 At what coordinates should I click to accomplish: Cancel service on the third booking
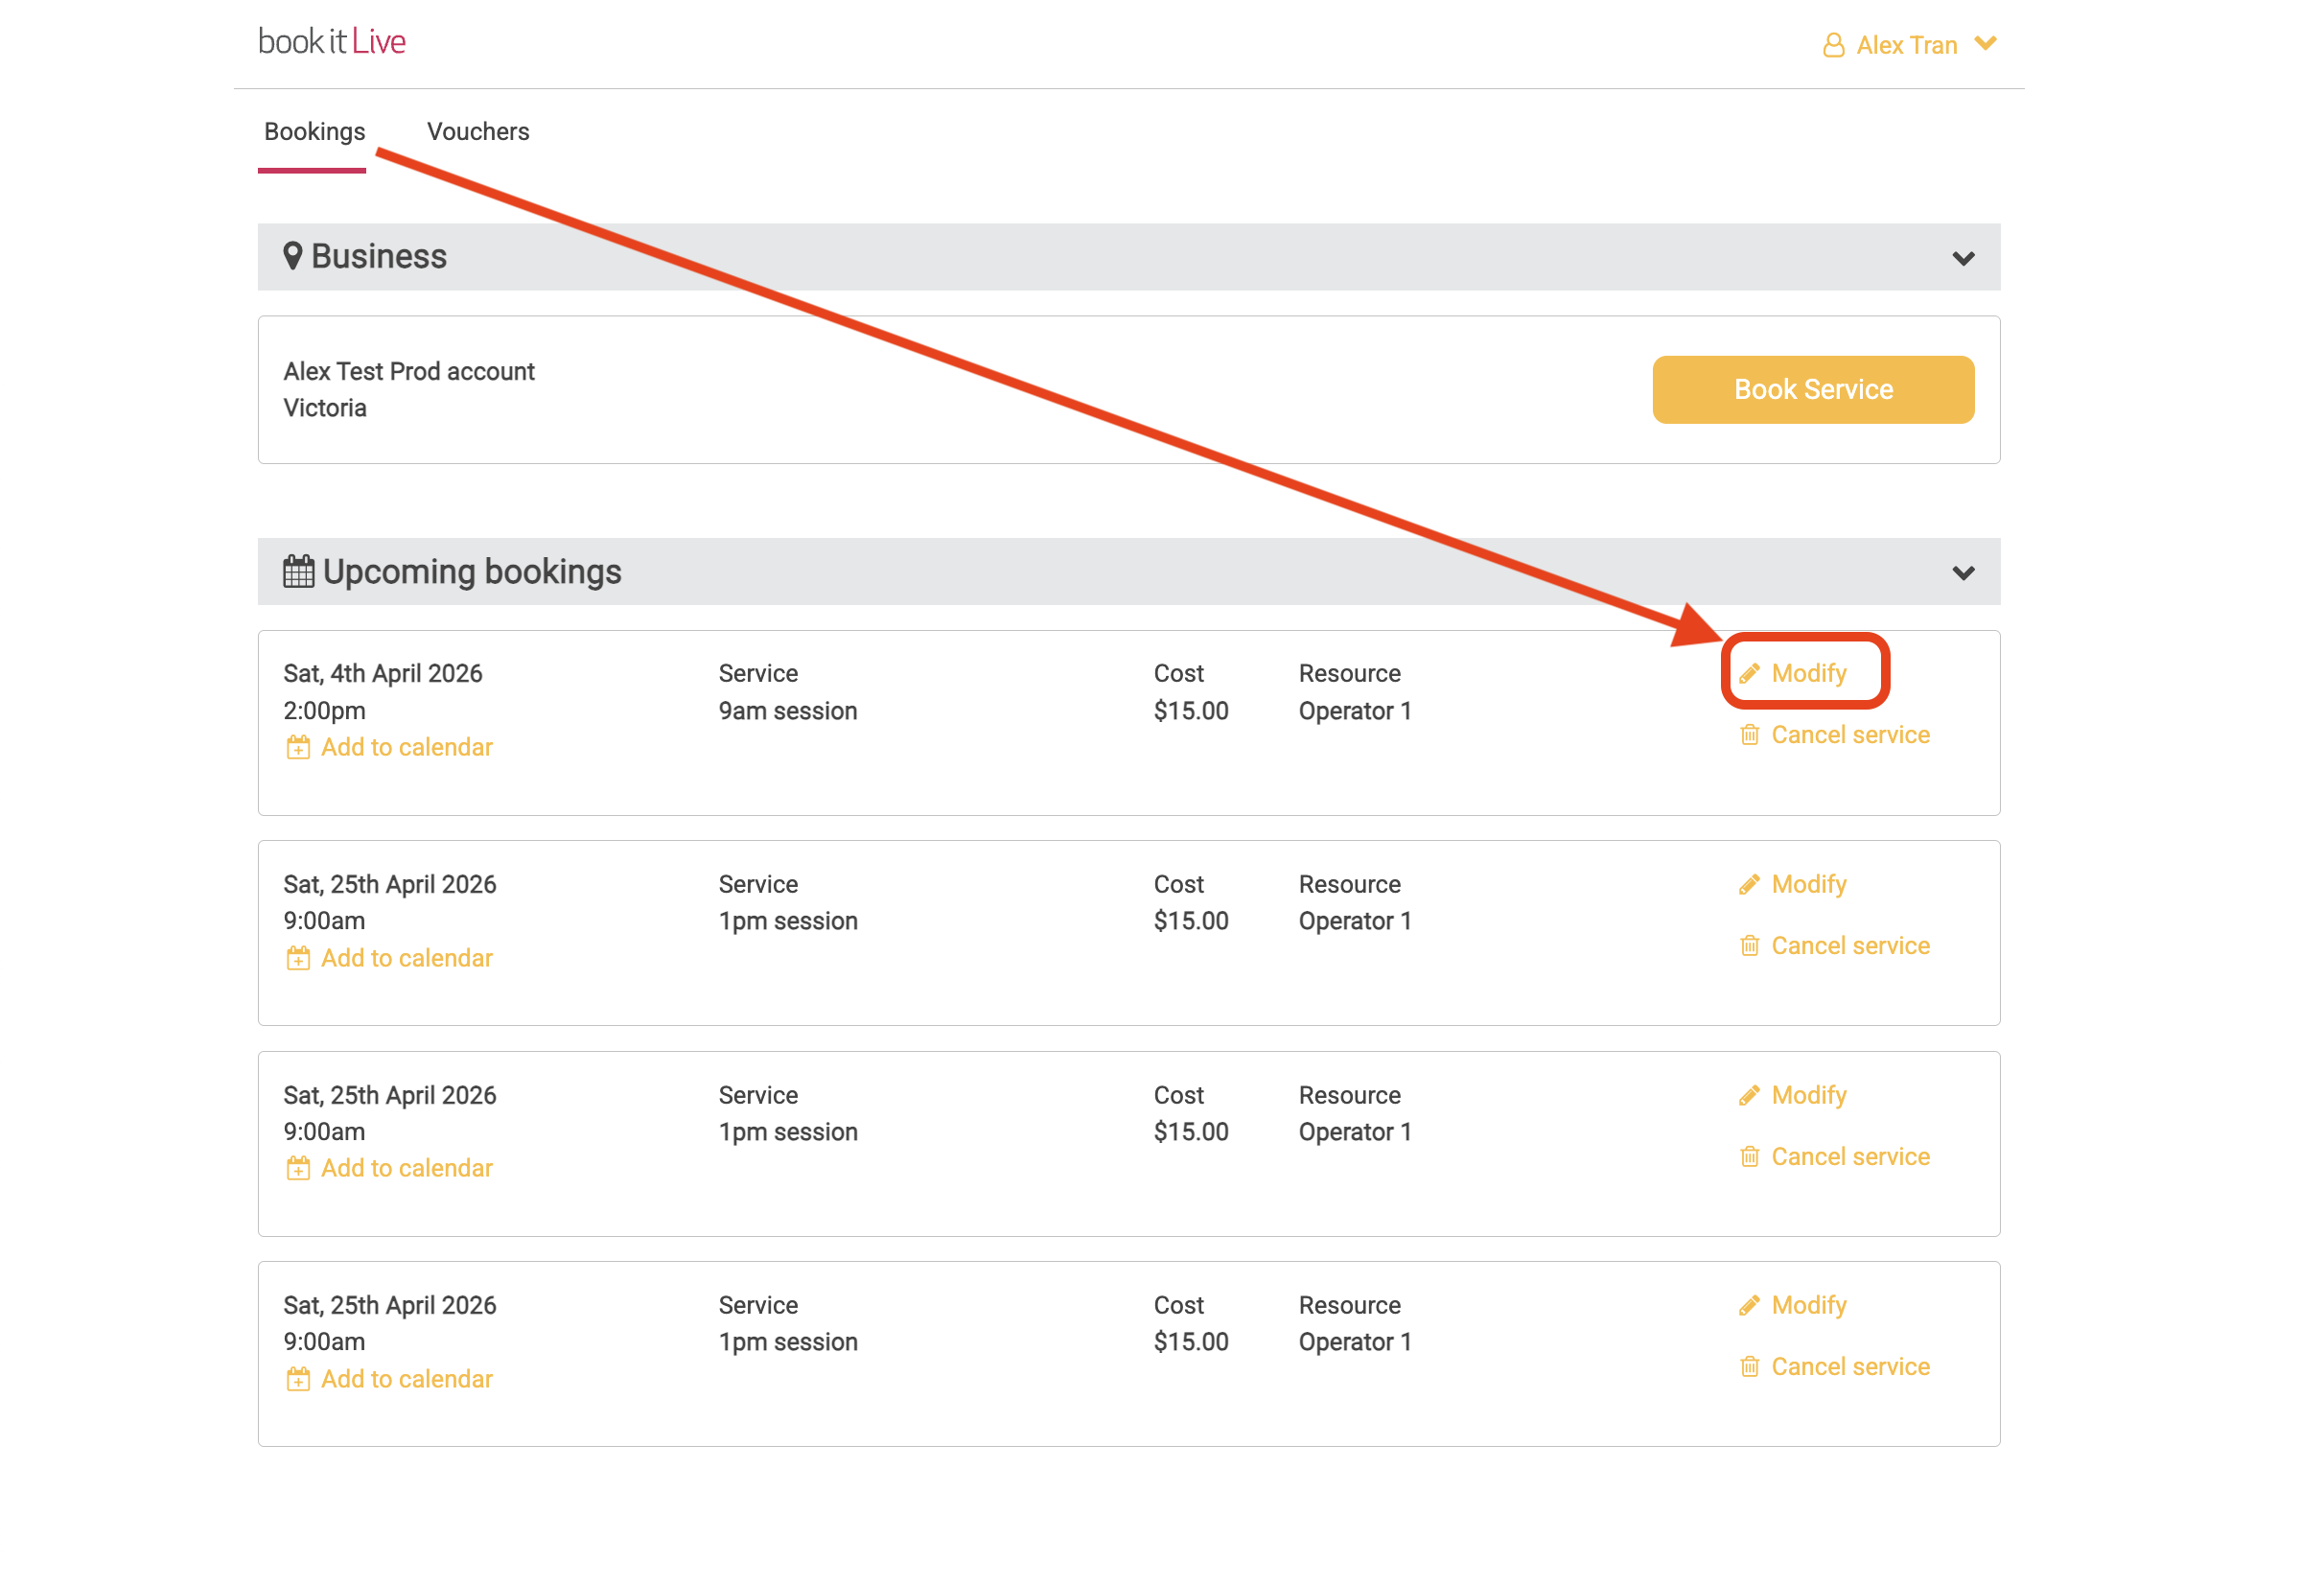click(1849, 1157)
